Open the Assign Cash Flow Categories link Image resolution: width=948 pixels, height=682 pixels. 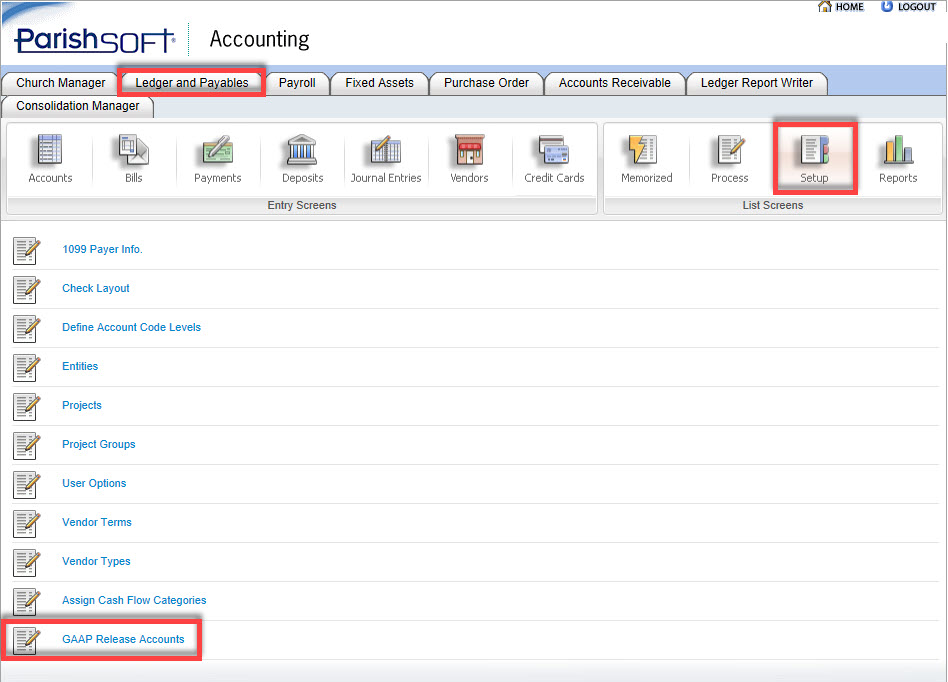tap(134, 600)
